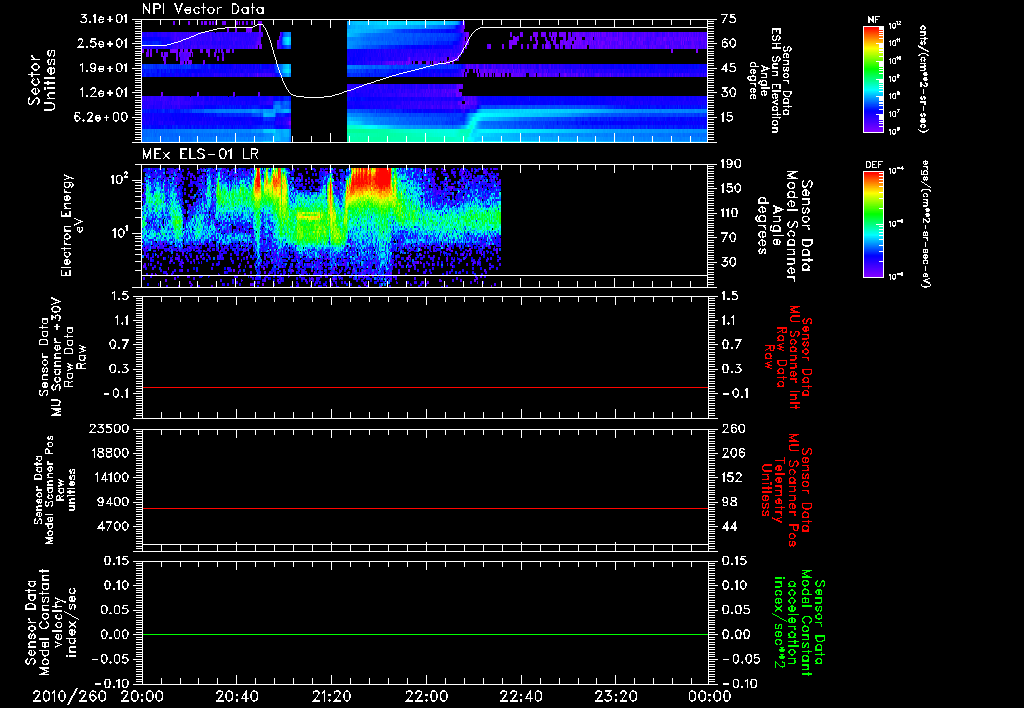
Task: Click the 45 degree sun elevation tick
Action: pos(729,68)
